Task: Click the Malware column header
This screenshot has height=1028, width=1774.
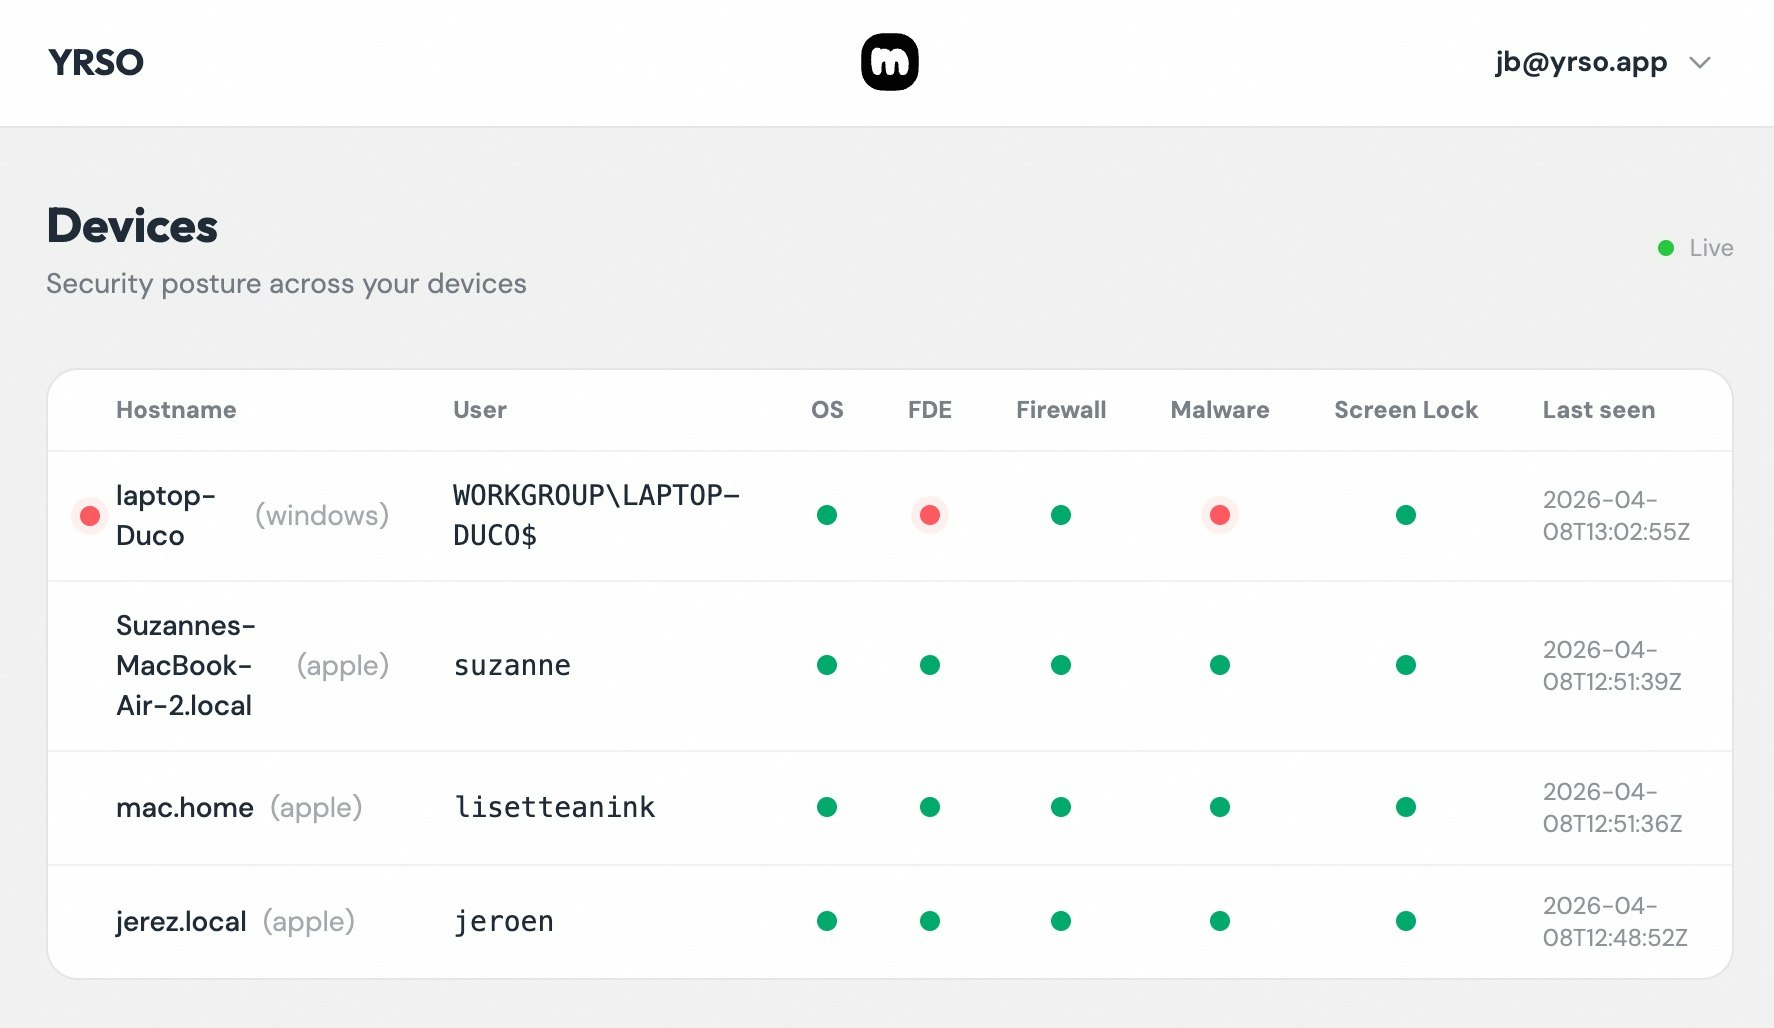Action: 1220,410
